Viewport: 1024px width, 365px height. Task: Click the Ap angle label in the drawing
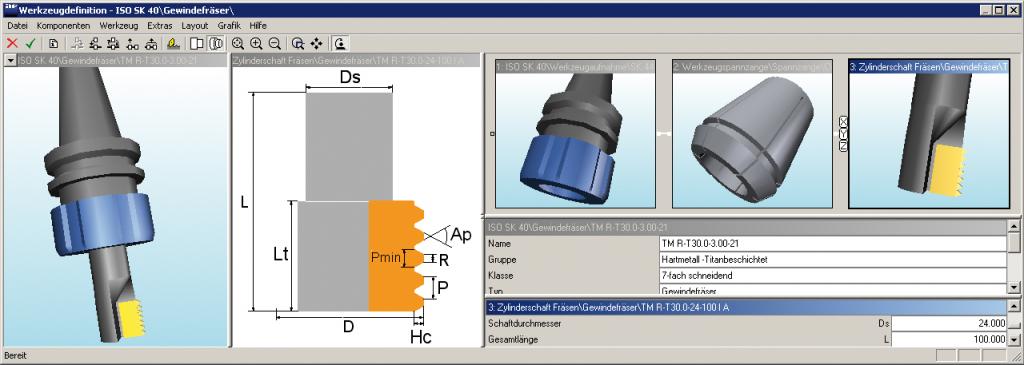461,235
